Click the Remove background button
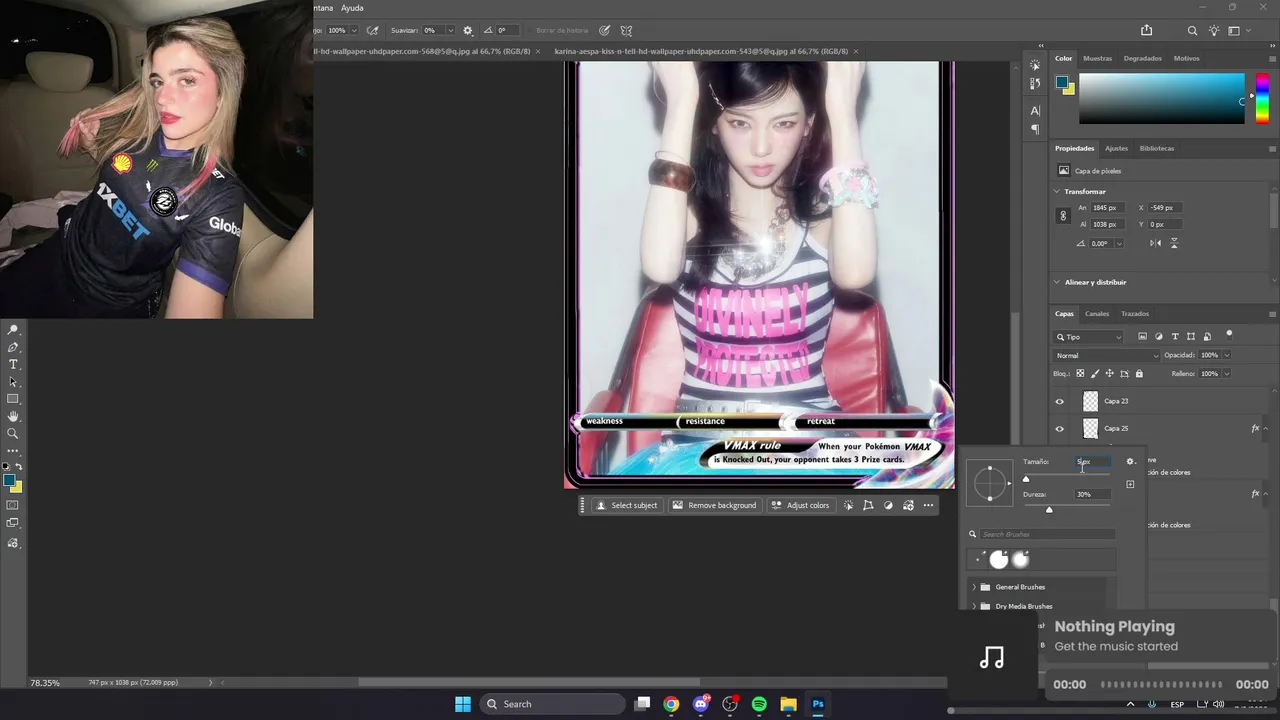 pos(714,505)
